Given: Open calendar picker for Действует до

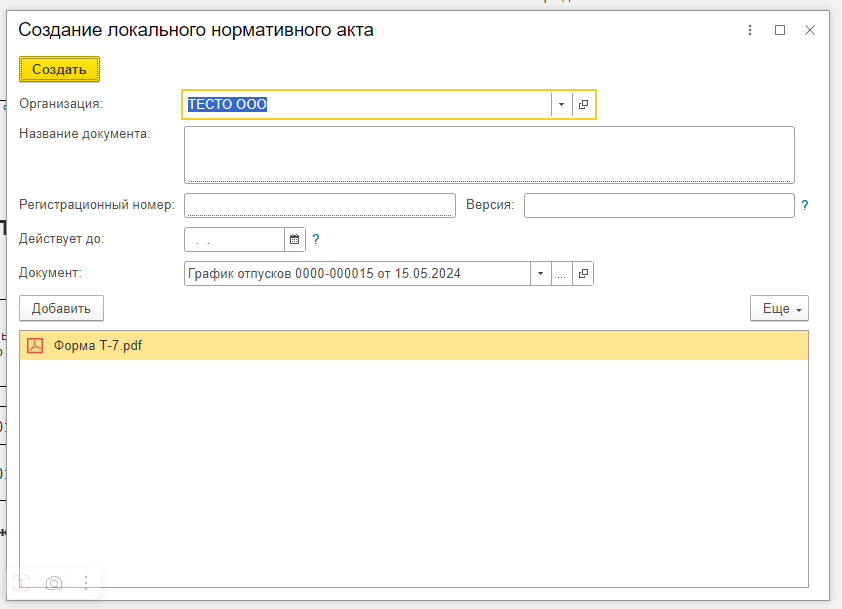Looking at the screenshot, I should coord(294,240).
